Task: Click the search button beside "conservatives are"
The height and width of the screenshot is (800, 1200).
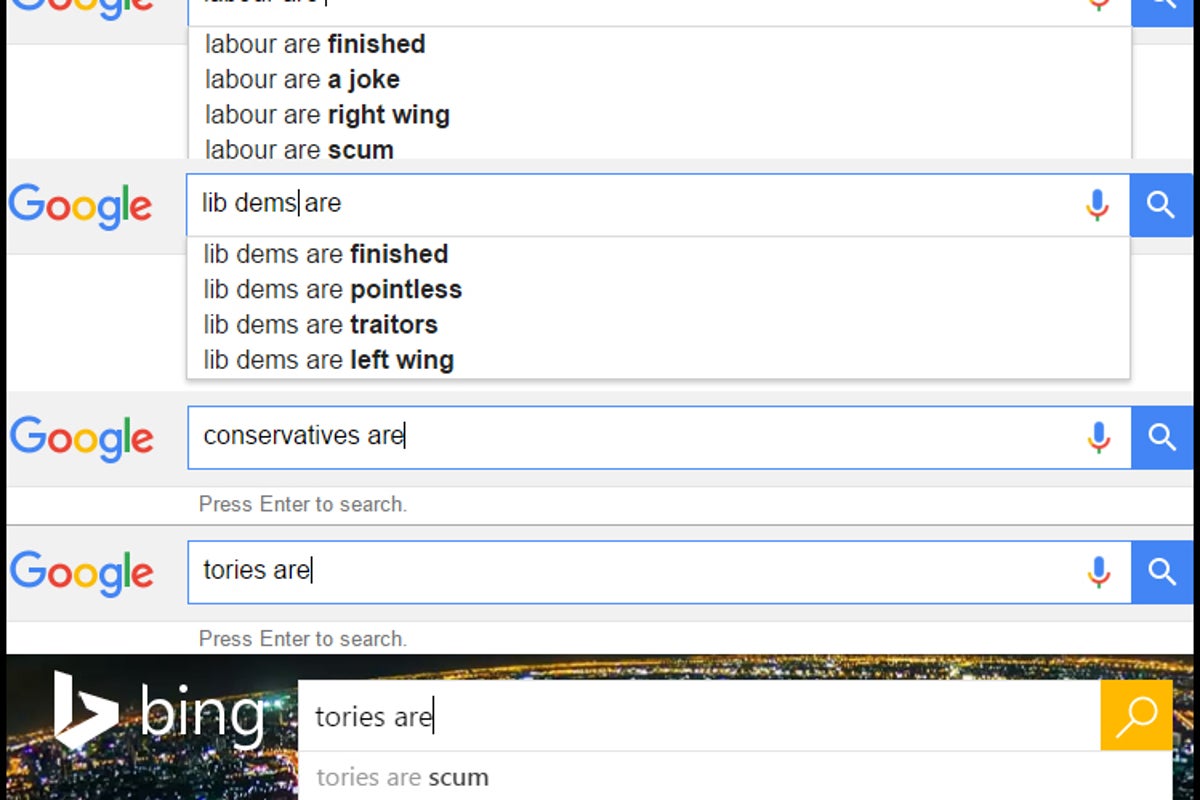Action: click(1161, 437)
